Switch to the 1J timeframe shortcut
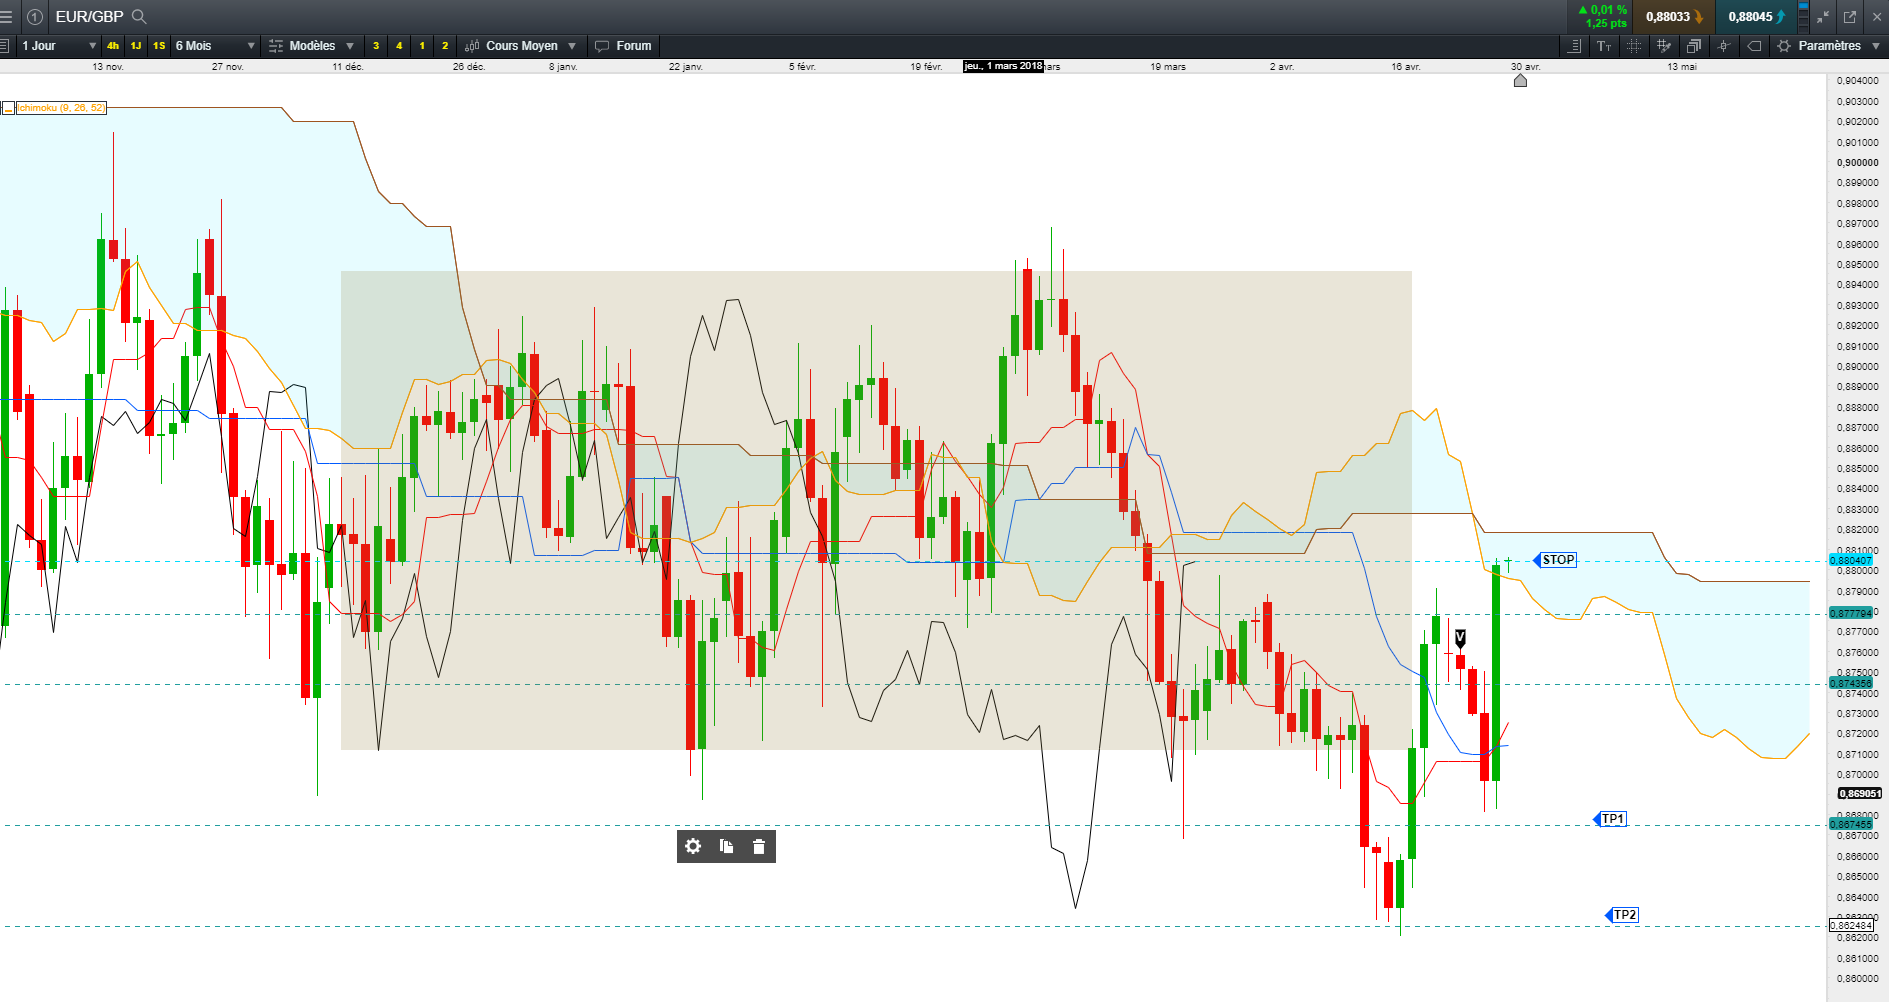1889x1002 pixels. click(136, 46)
